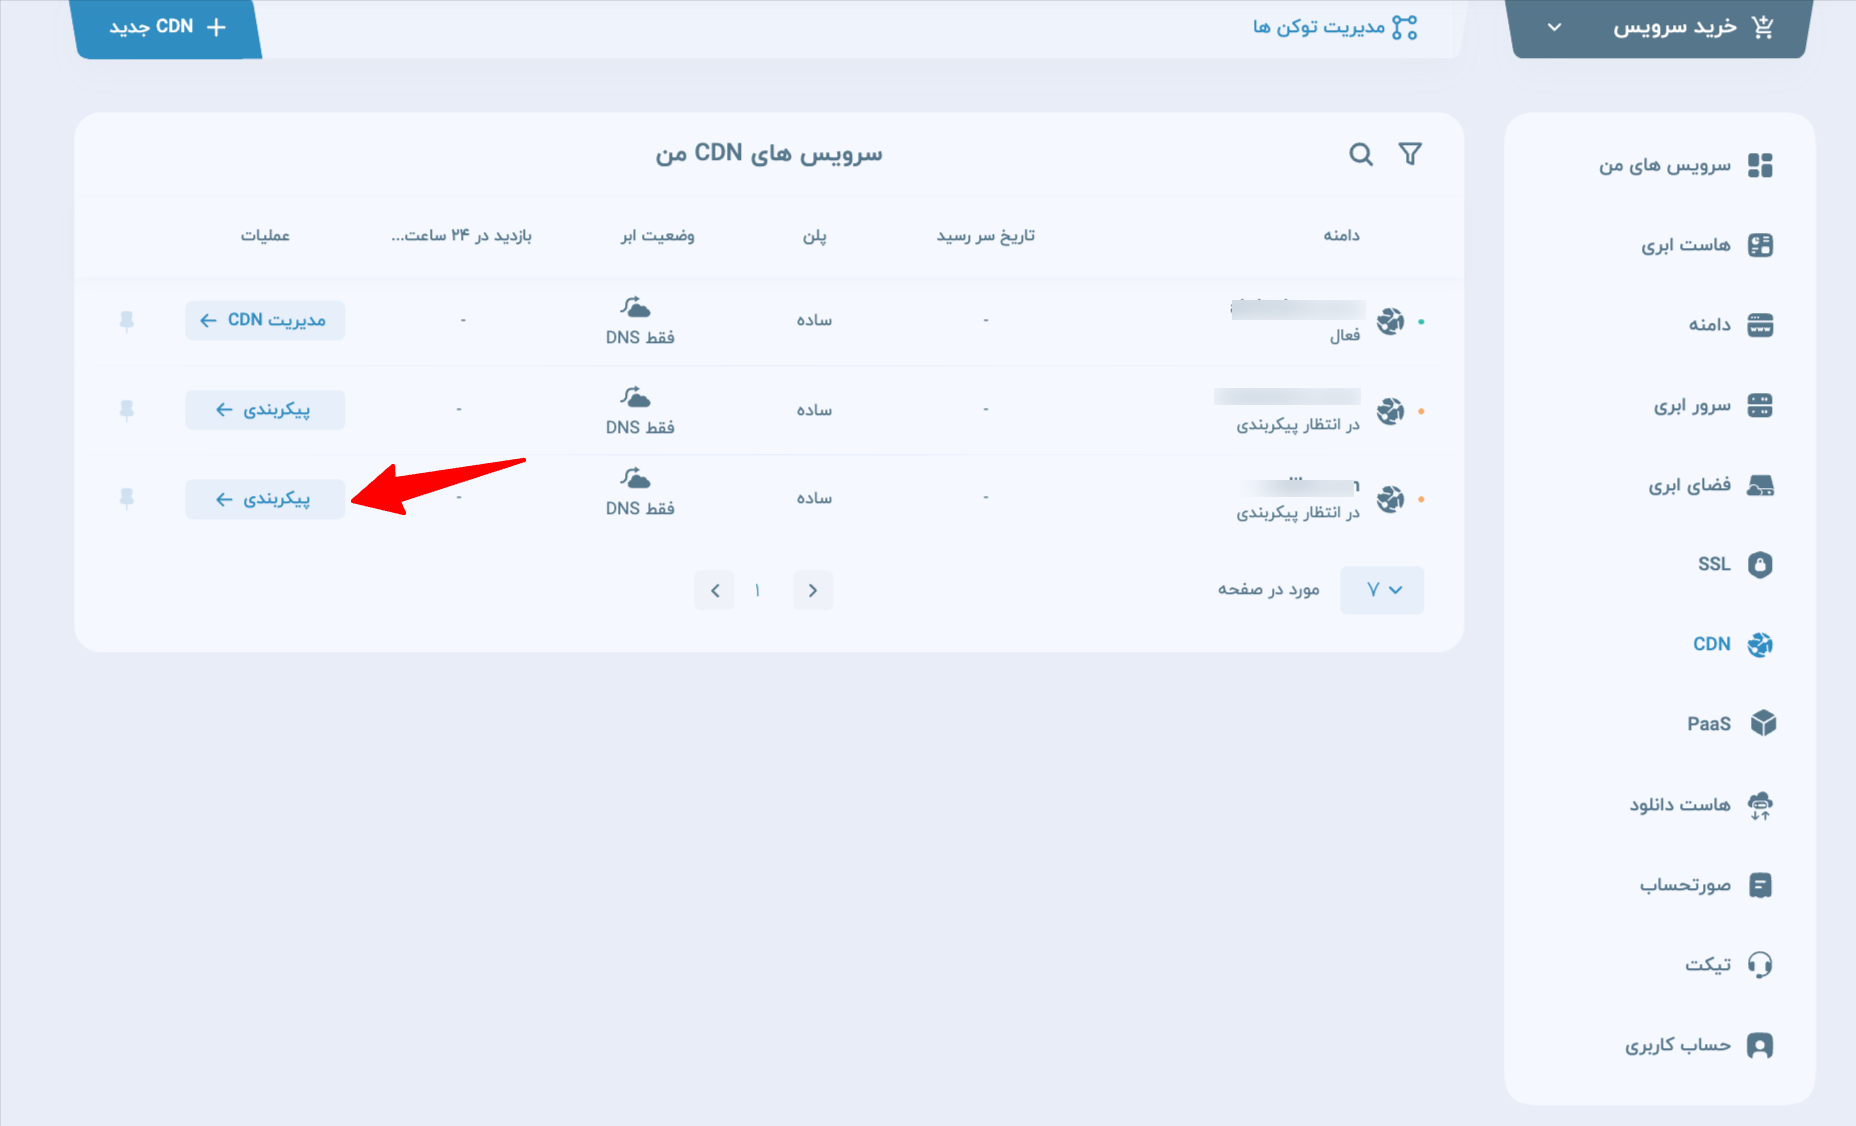Click the SSL shield lock icon
1856x1126 pixels.
[1760, 564]
